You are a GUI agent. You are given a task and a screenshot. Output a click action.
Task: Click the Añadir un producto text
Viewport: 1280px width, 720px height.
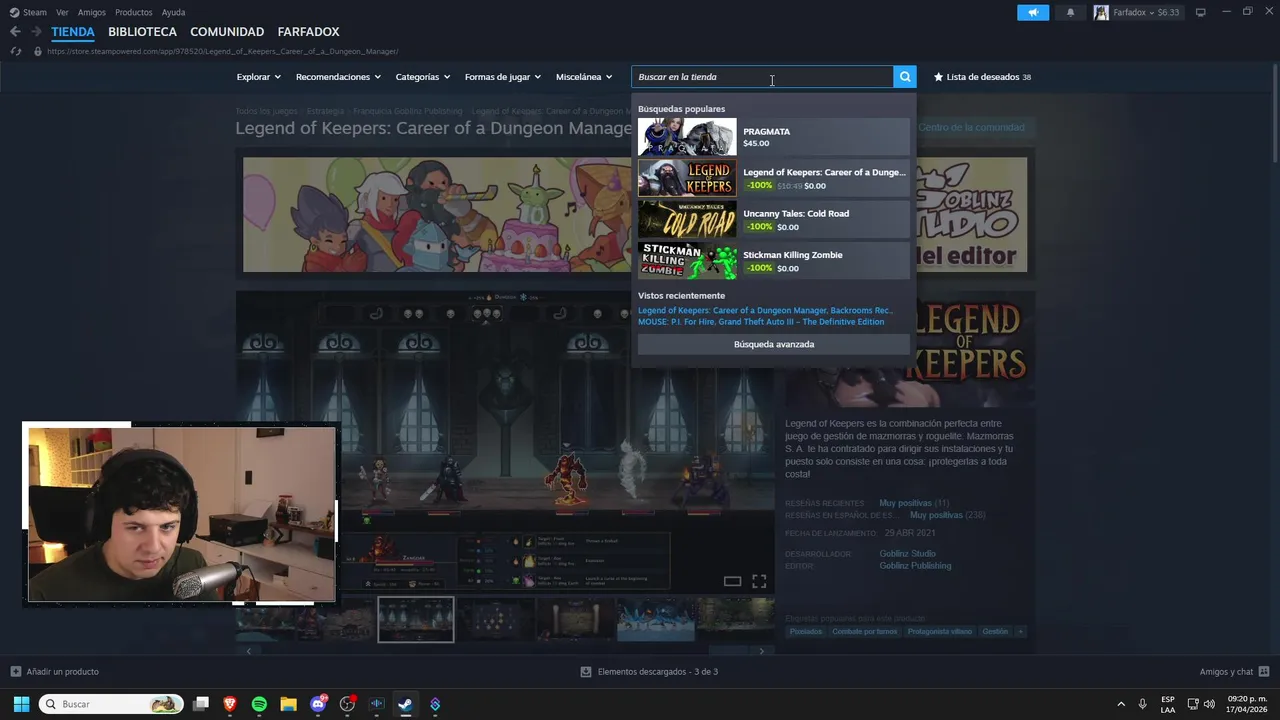point(62,672)
